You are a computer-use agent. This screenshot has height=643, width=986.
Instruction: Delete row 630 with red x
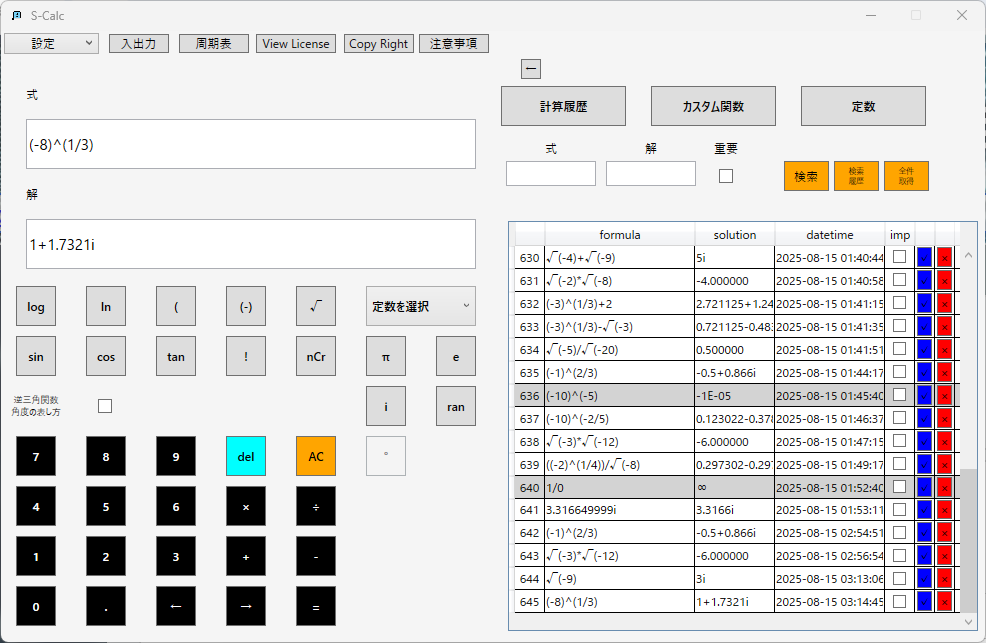pos(944,258)
